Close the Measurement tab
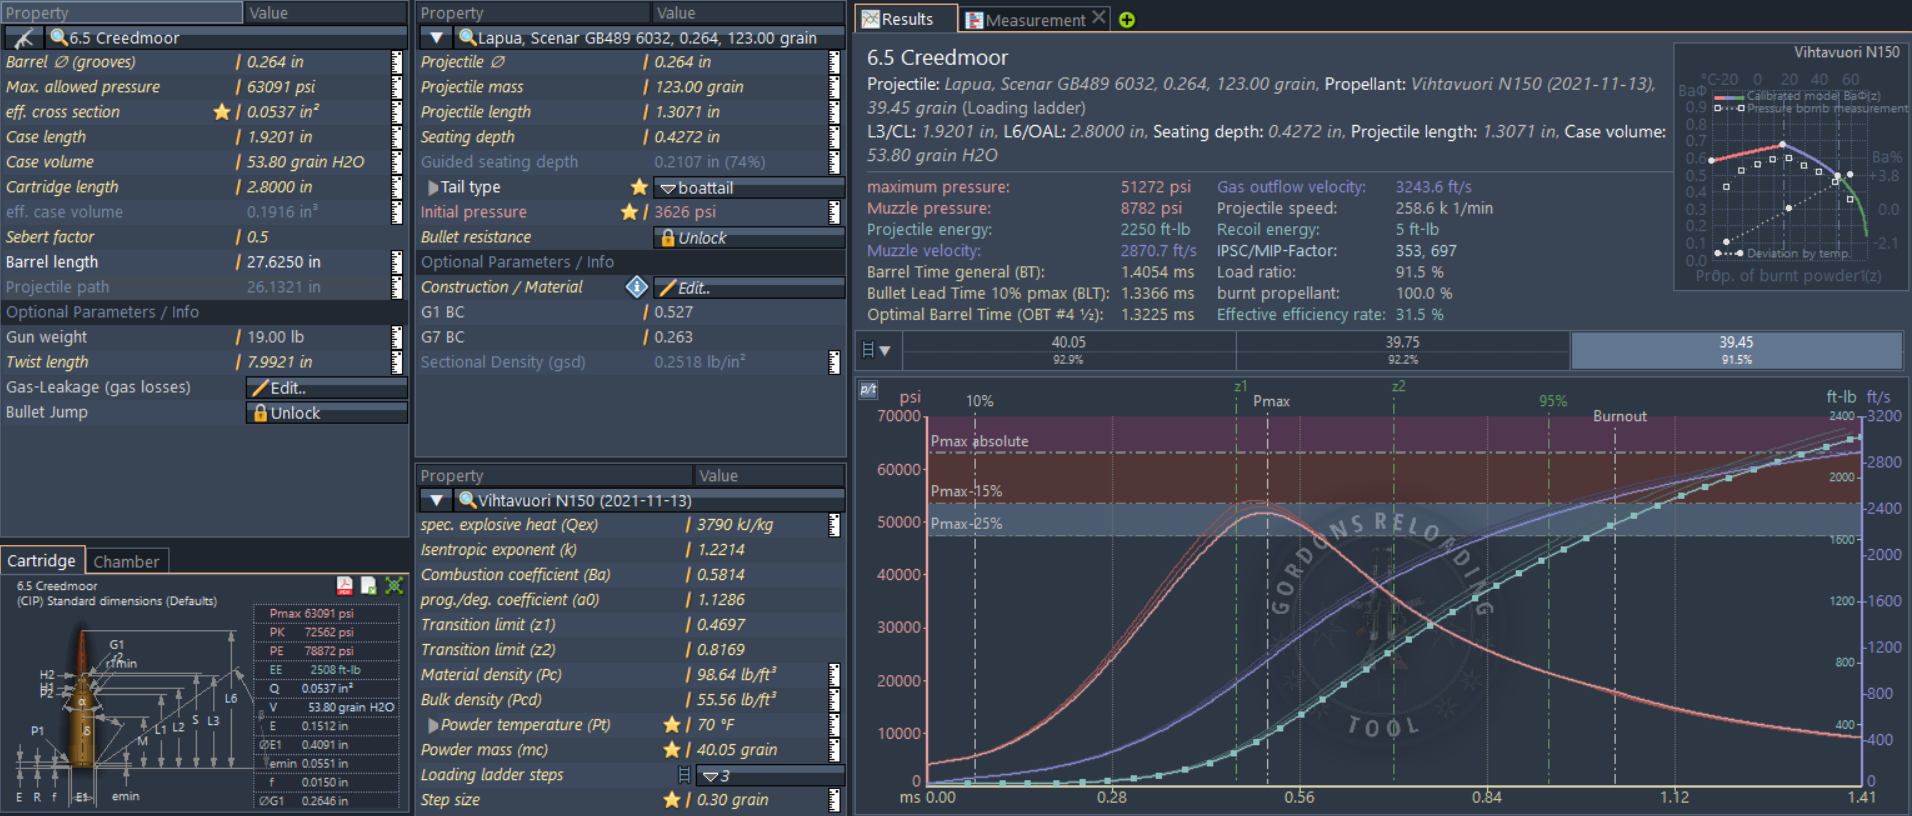Image resolution: width=1912 pixels, height=816 pixels. pos(1098,17)
